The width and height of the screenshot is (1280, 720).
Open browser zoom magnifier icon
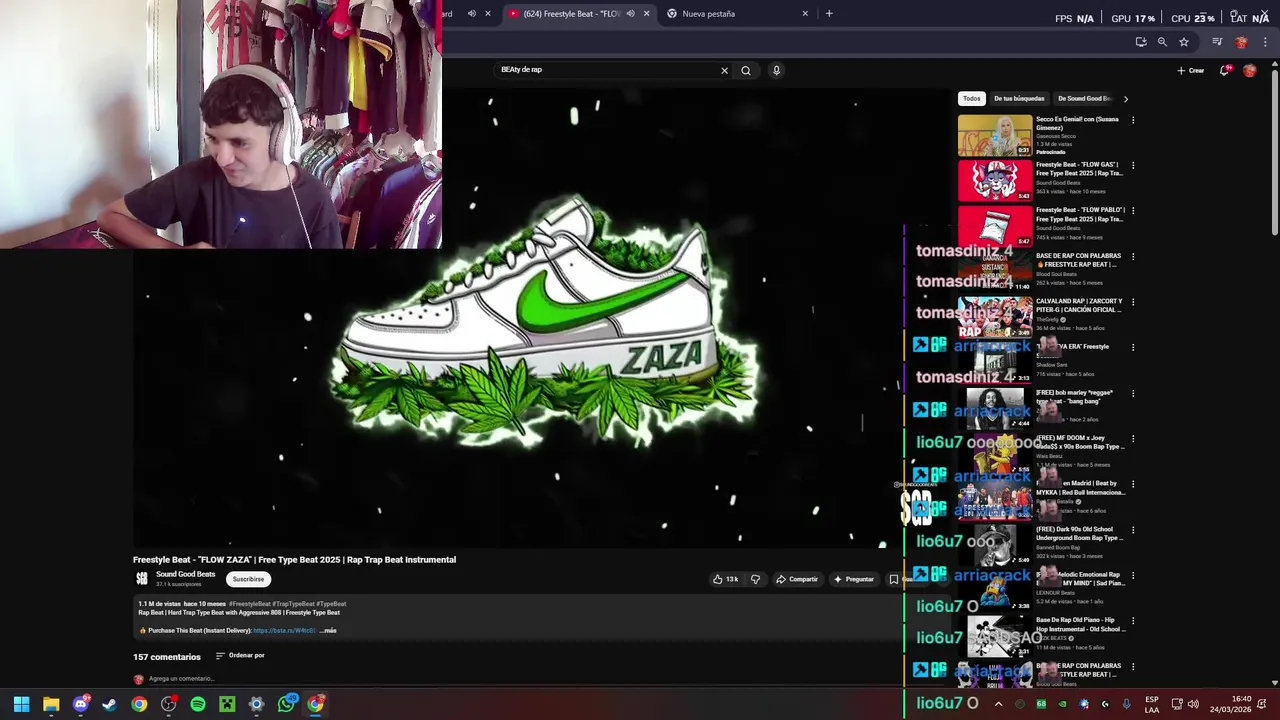click(x=1162, y=42)
